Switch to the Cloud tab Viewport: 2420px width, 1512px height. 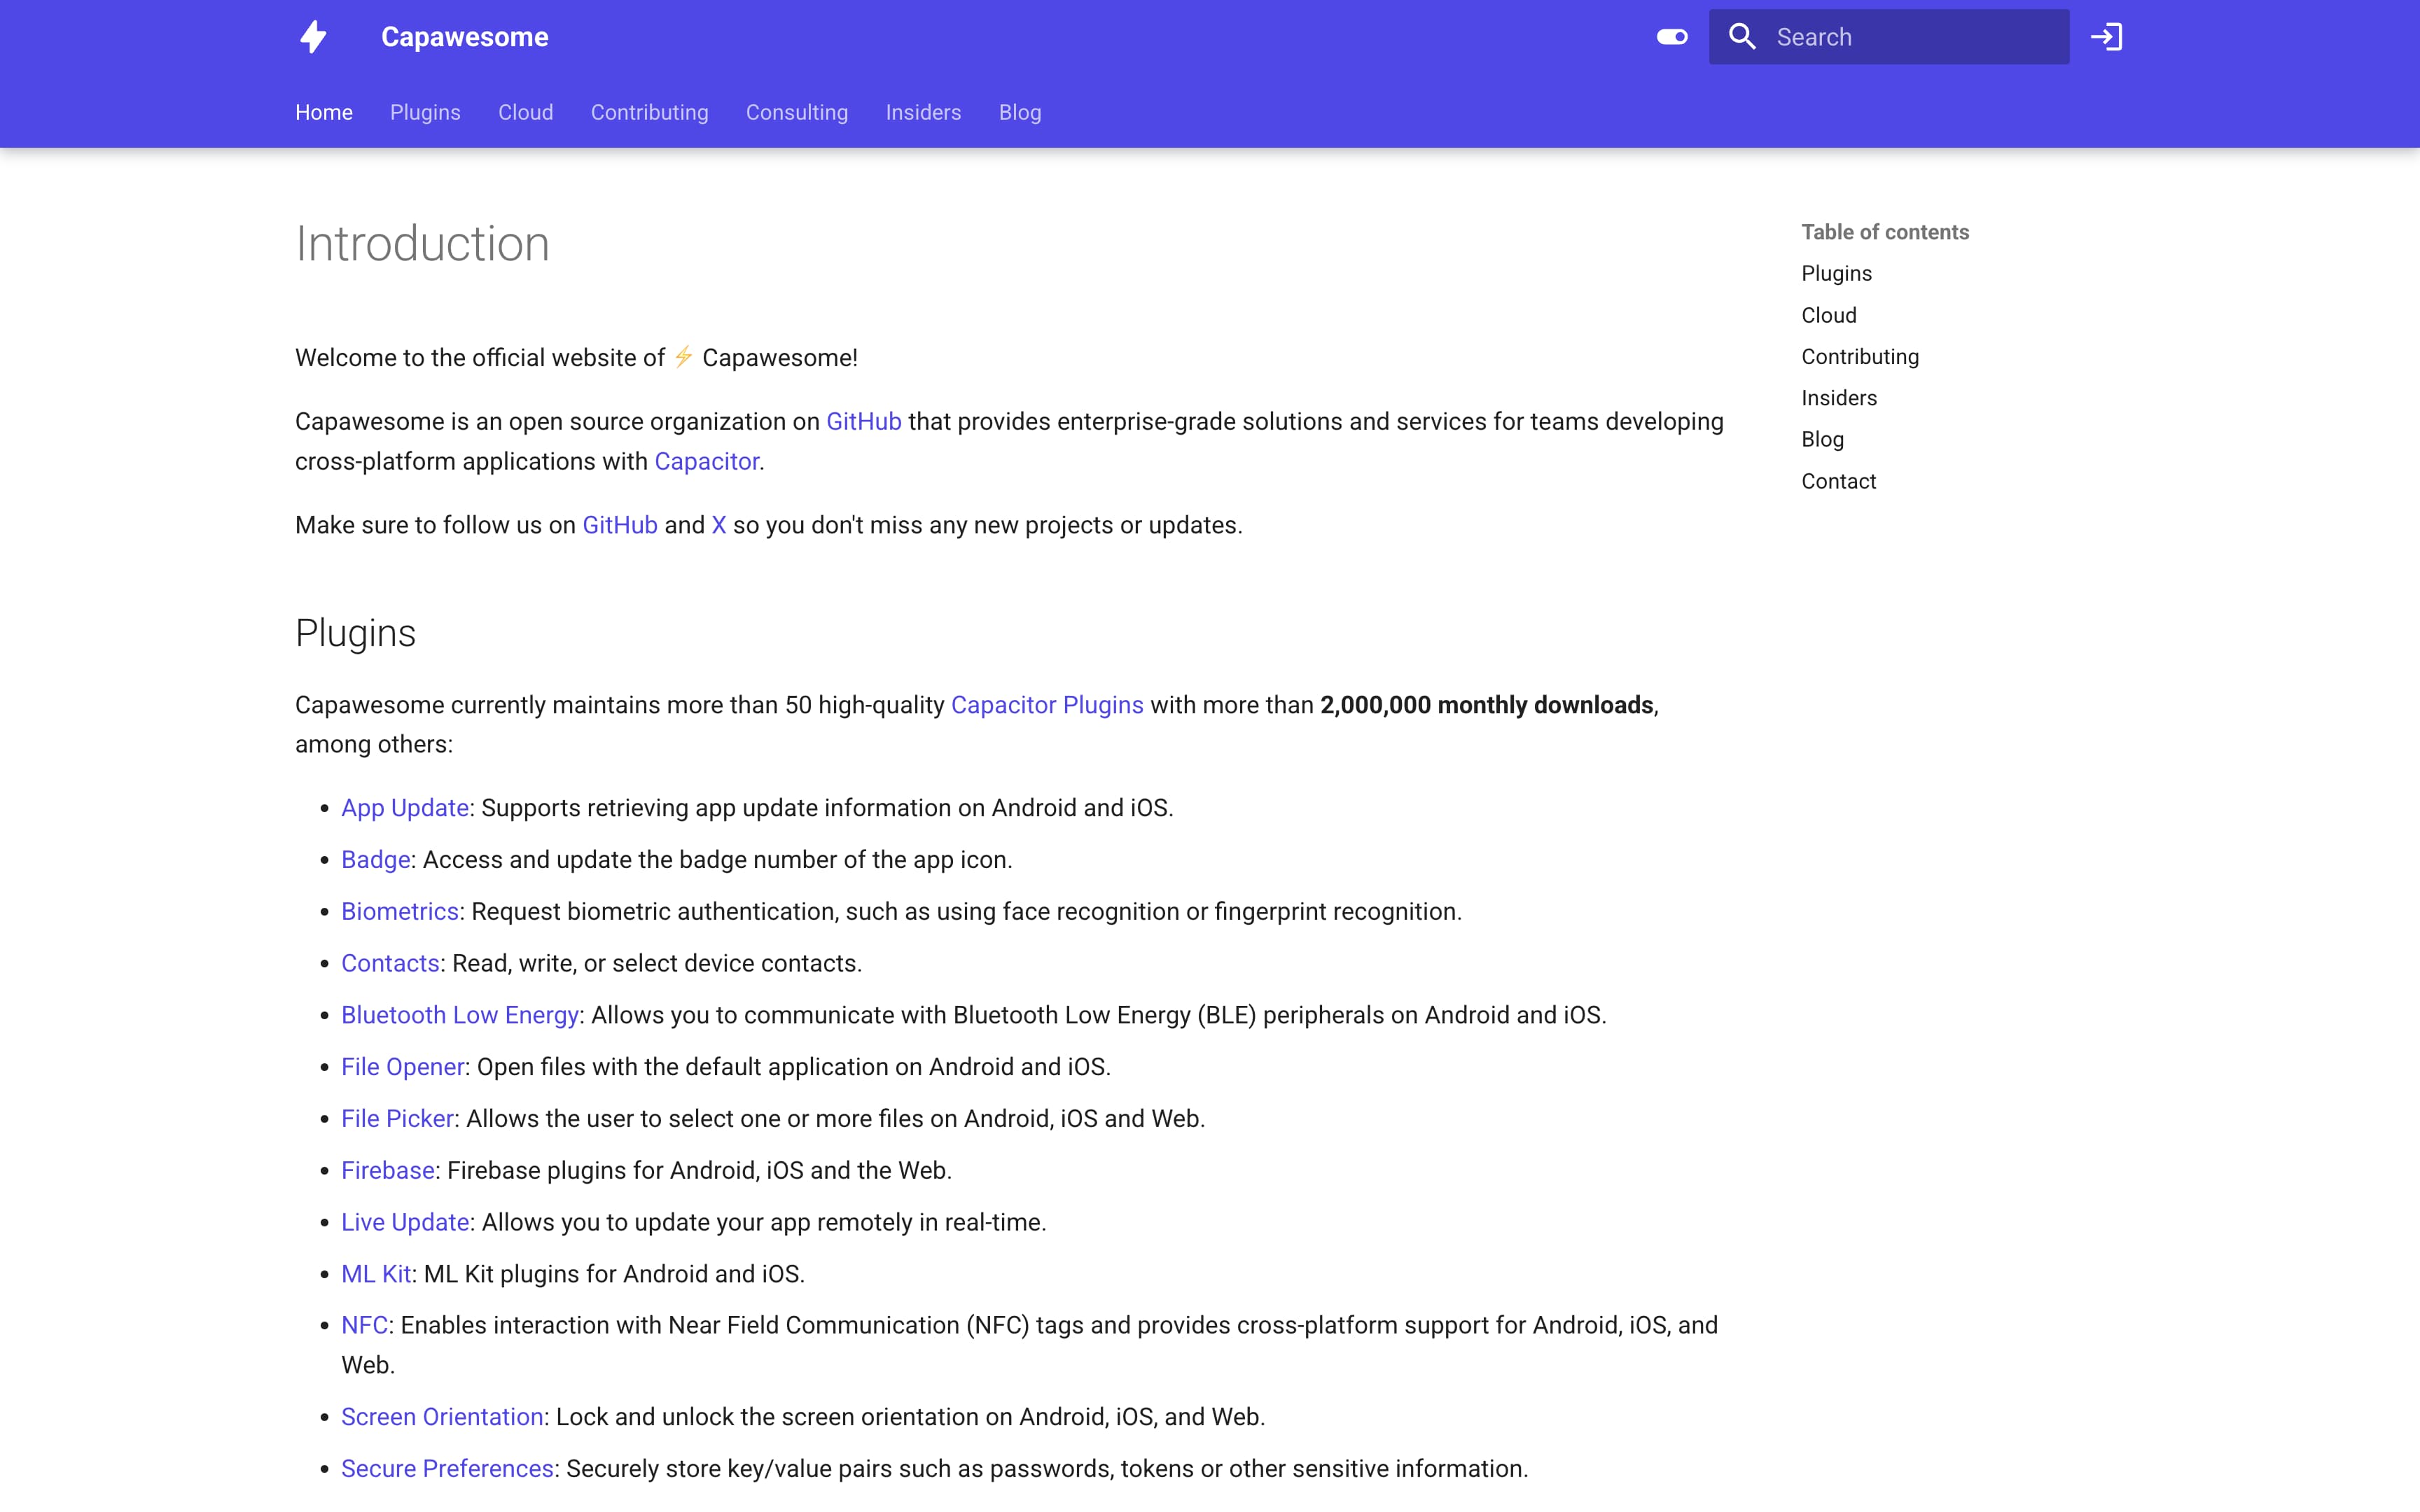pyautogui.click(x=525, y=112)
